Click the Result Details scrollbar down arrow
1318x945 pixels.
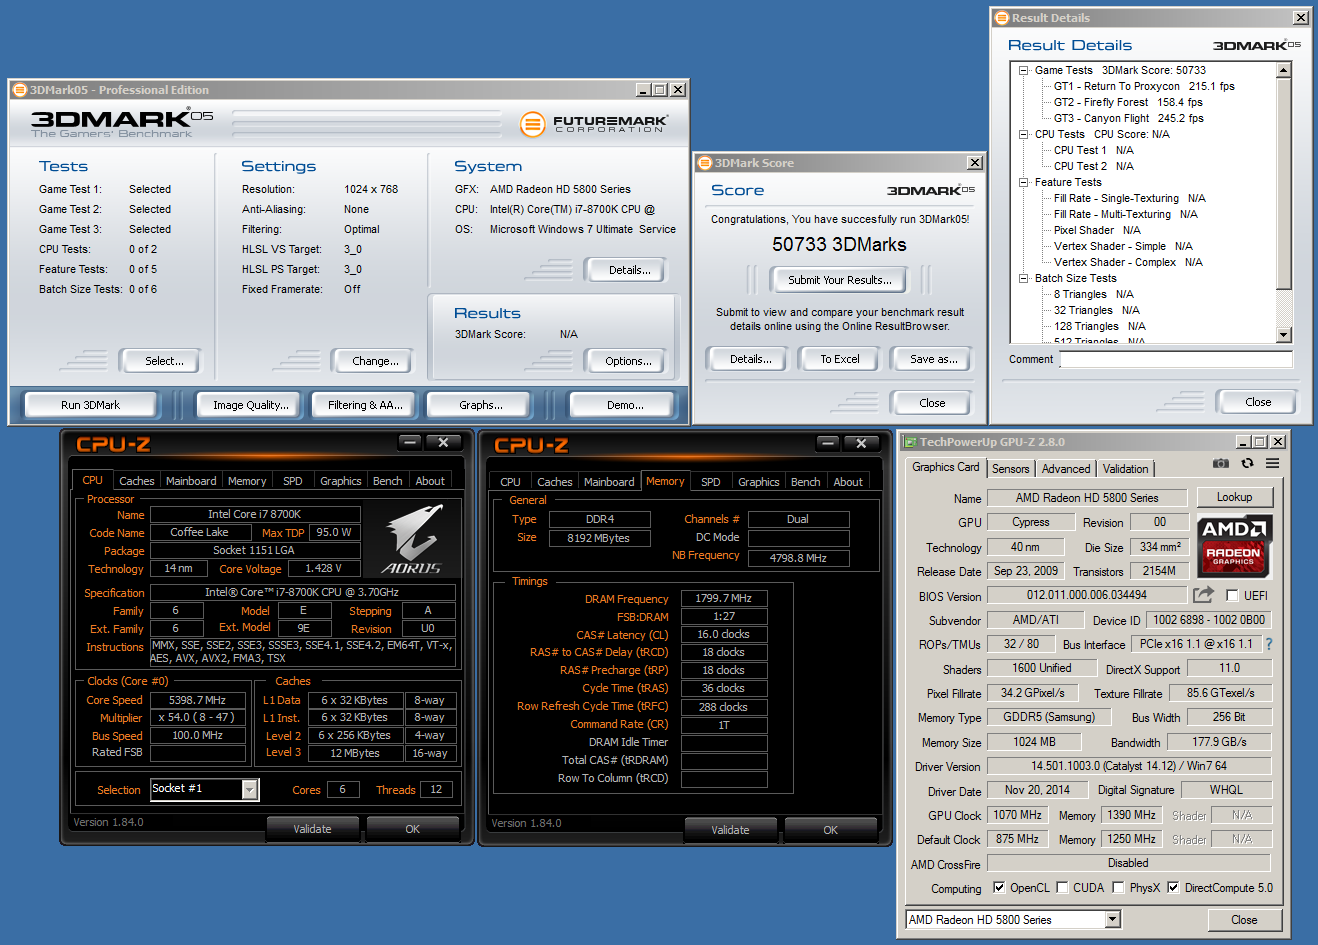(x=1284, y=336)
